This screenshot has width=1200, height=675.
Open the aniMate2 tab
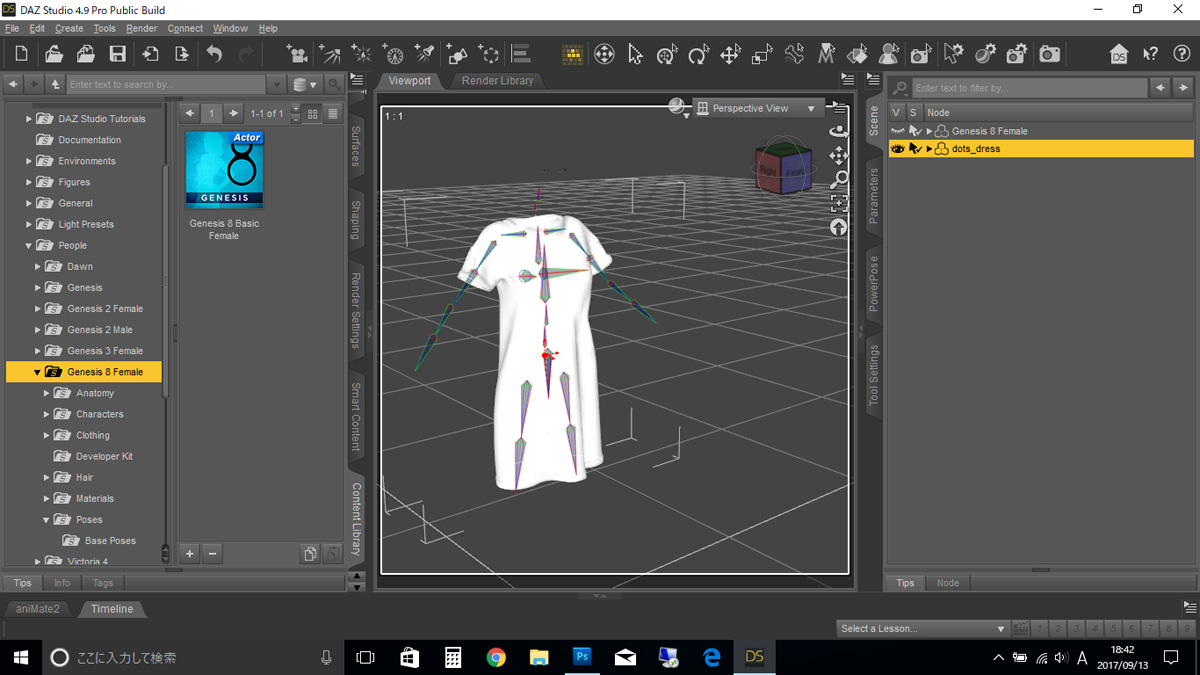(x=38, y=609)
